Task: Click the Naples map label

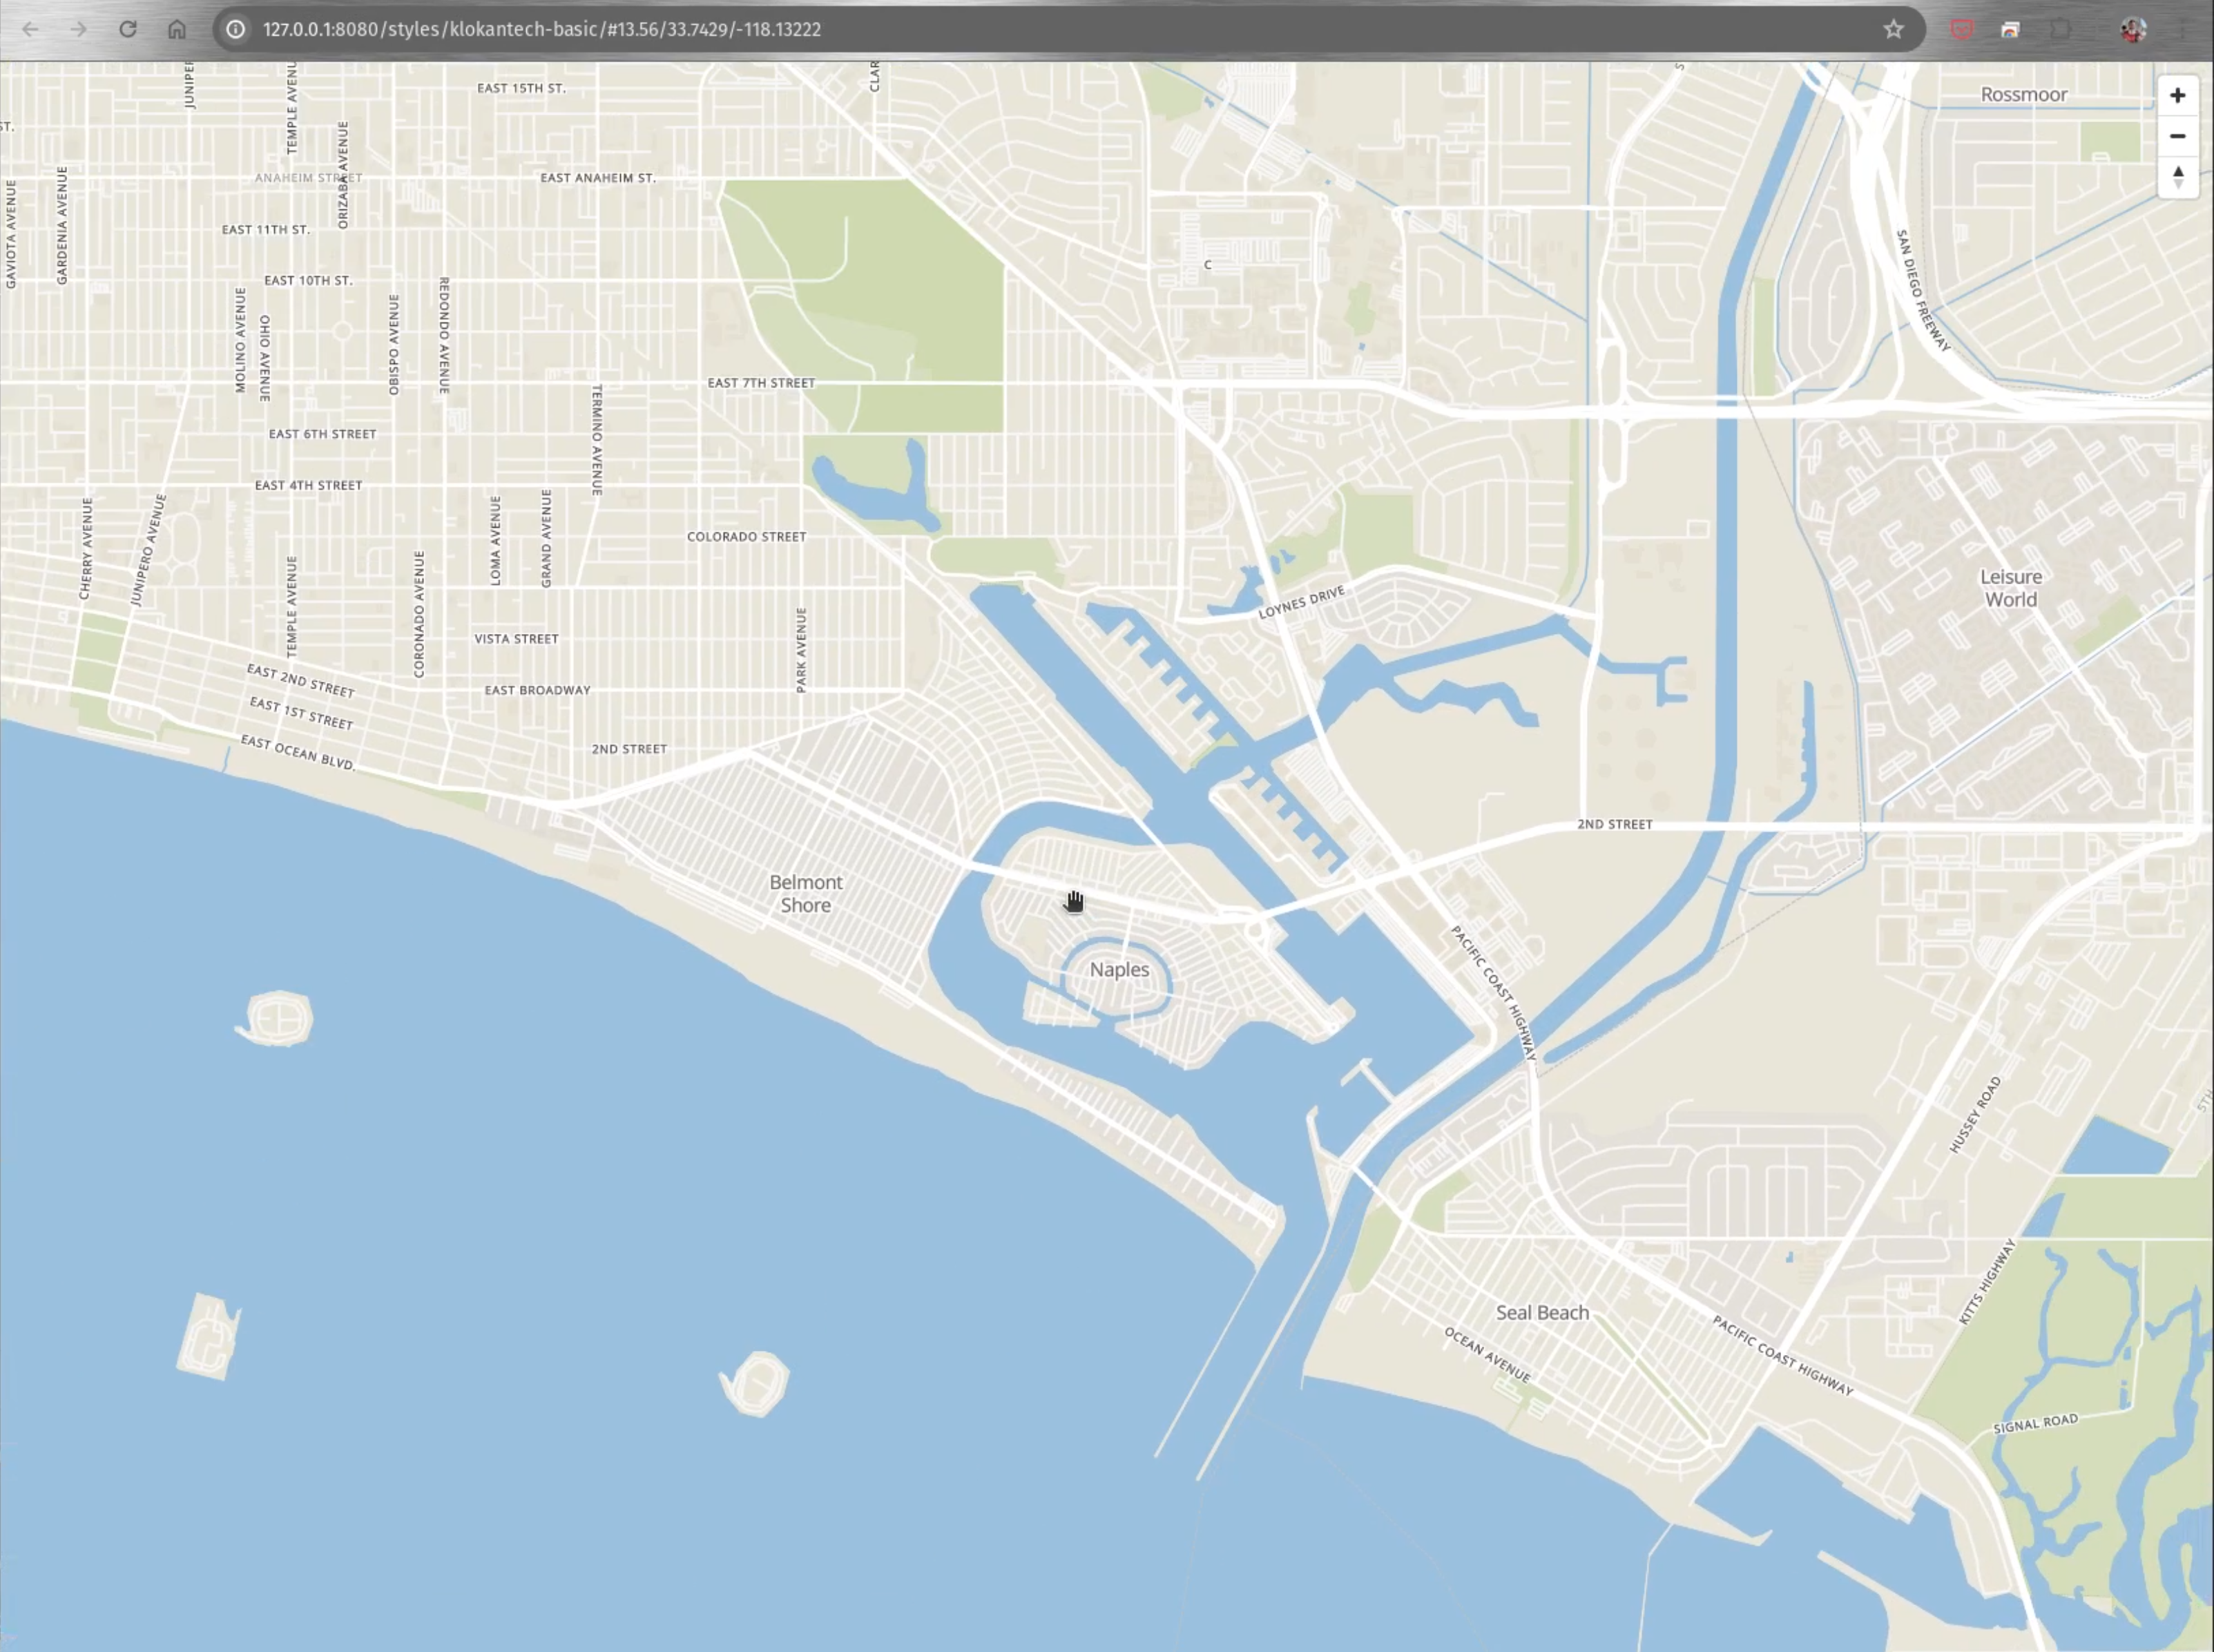Action: pyautogui.click(x=1119, y=970)
